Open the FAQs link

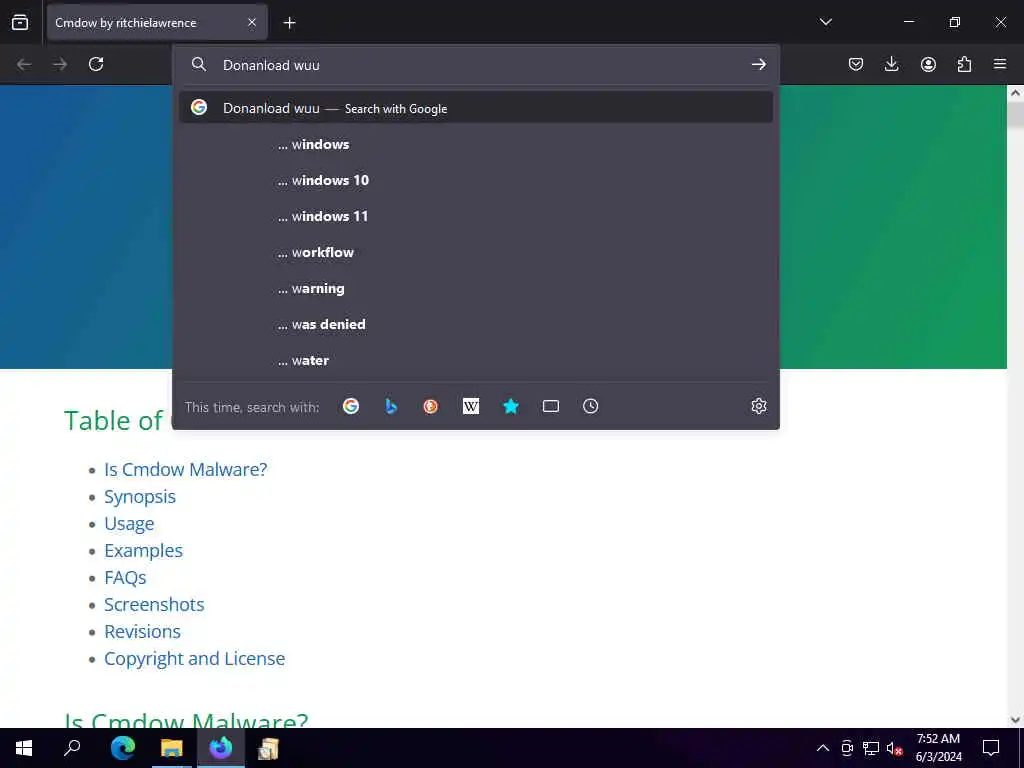click(125, 577)
